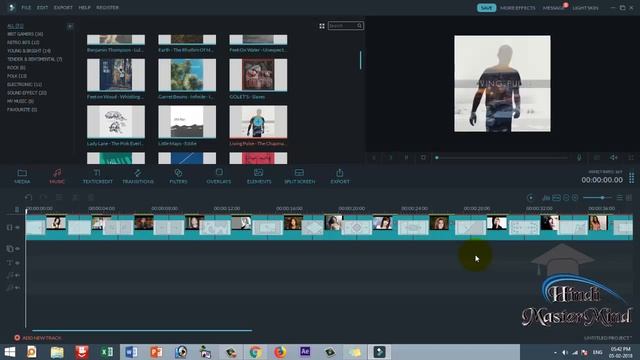640x360 pixels.
Task: Select the Rock music category
Action: (x=16, y=68)
